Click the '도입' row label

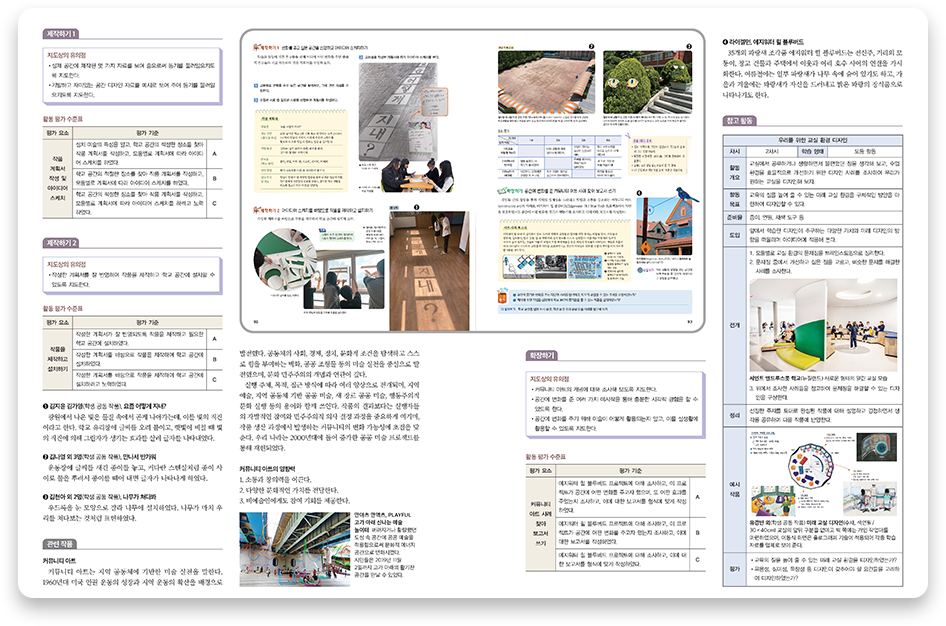[x=734, y=235]
